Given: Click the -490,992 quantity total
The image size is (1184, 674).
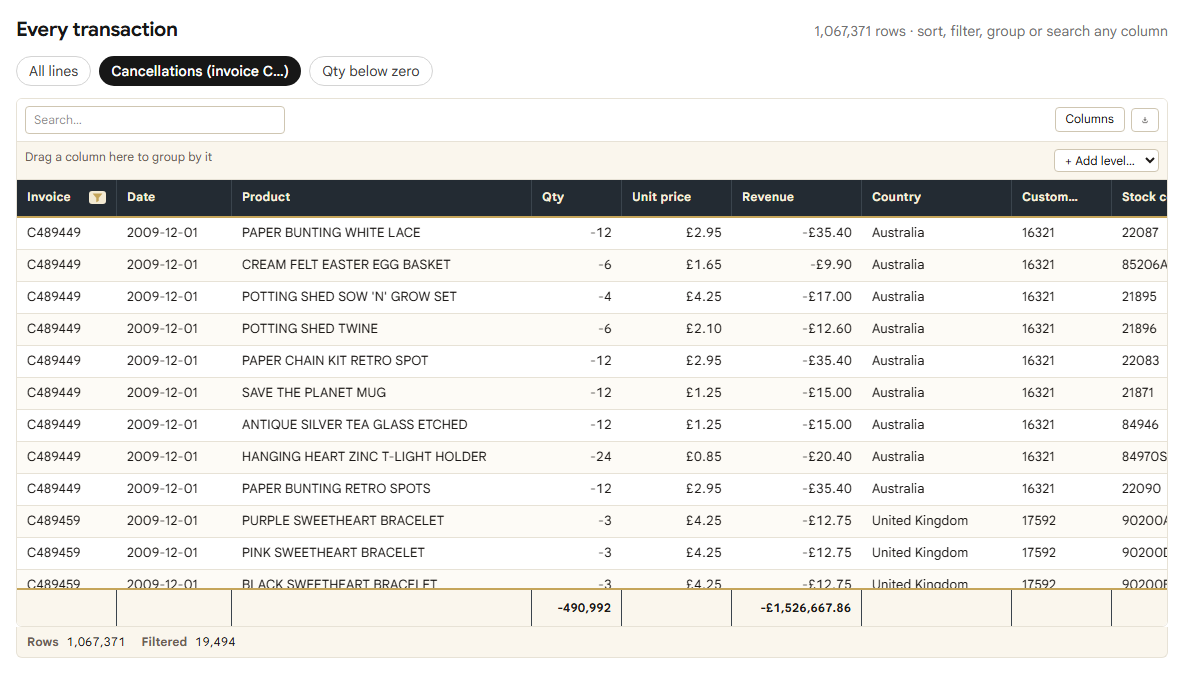Looking at the screenshot, I should click(584, 608).
